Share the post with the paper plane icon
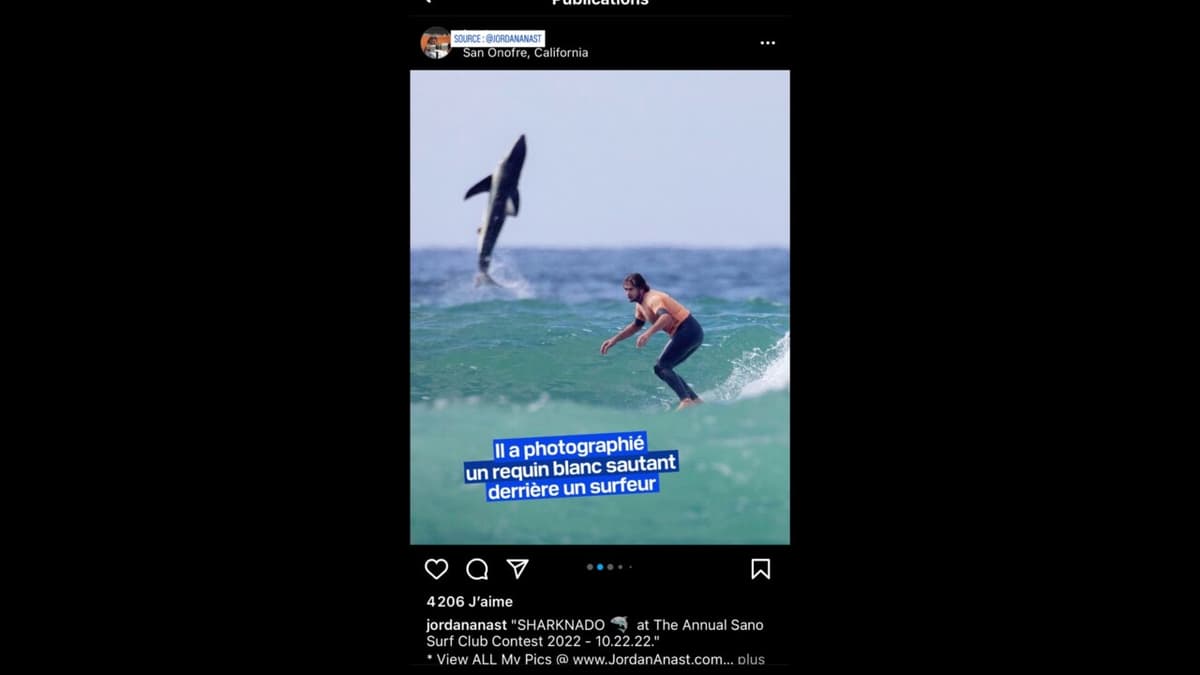1200x675 pixels. click(x=517, y=569)
